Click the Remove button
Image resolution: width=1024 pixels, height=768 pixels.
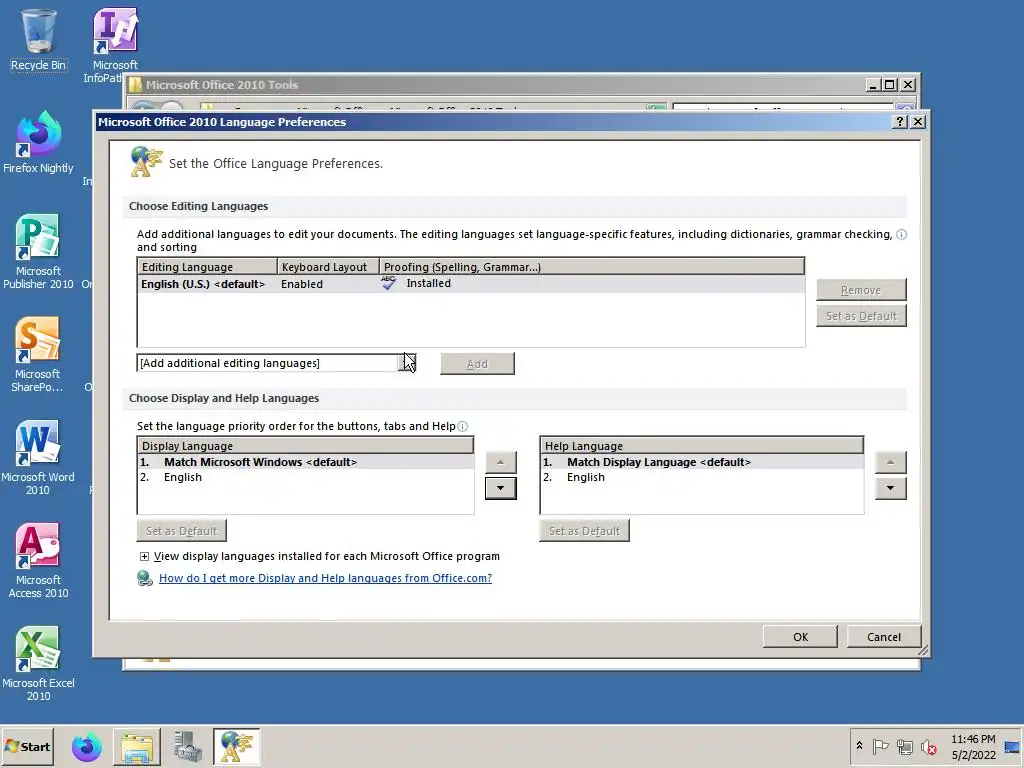pyautogui.click(x=861, y=290)
